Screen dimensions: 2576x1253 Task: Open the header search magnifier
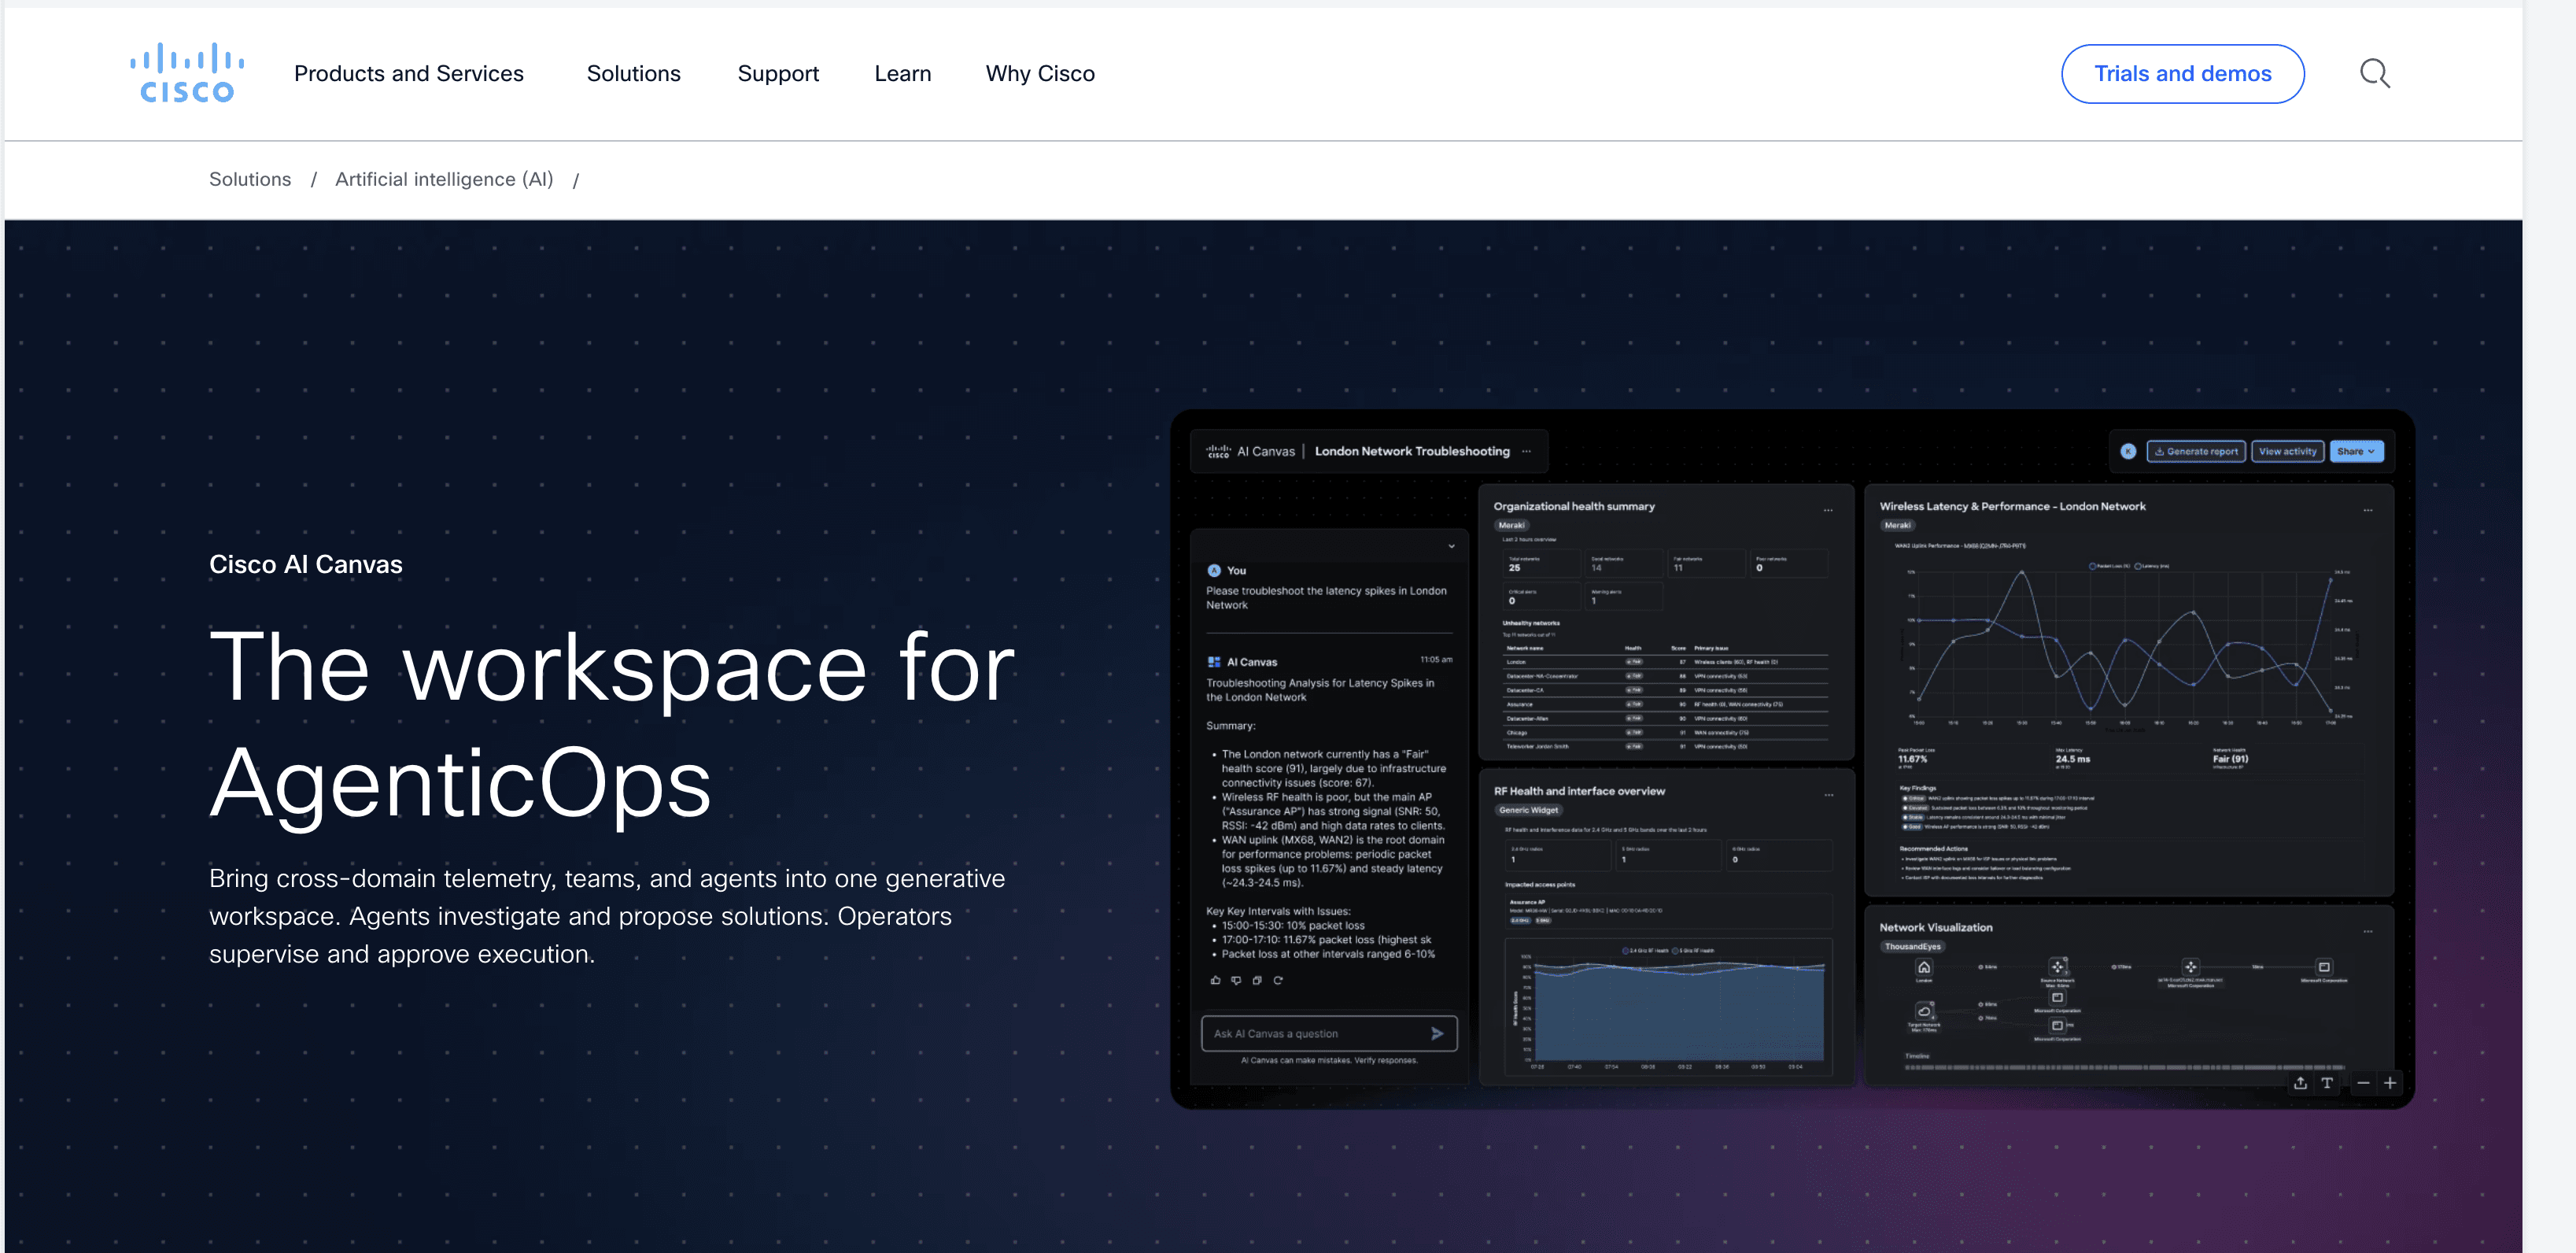click(x=2375, y=73)
